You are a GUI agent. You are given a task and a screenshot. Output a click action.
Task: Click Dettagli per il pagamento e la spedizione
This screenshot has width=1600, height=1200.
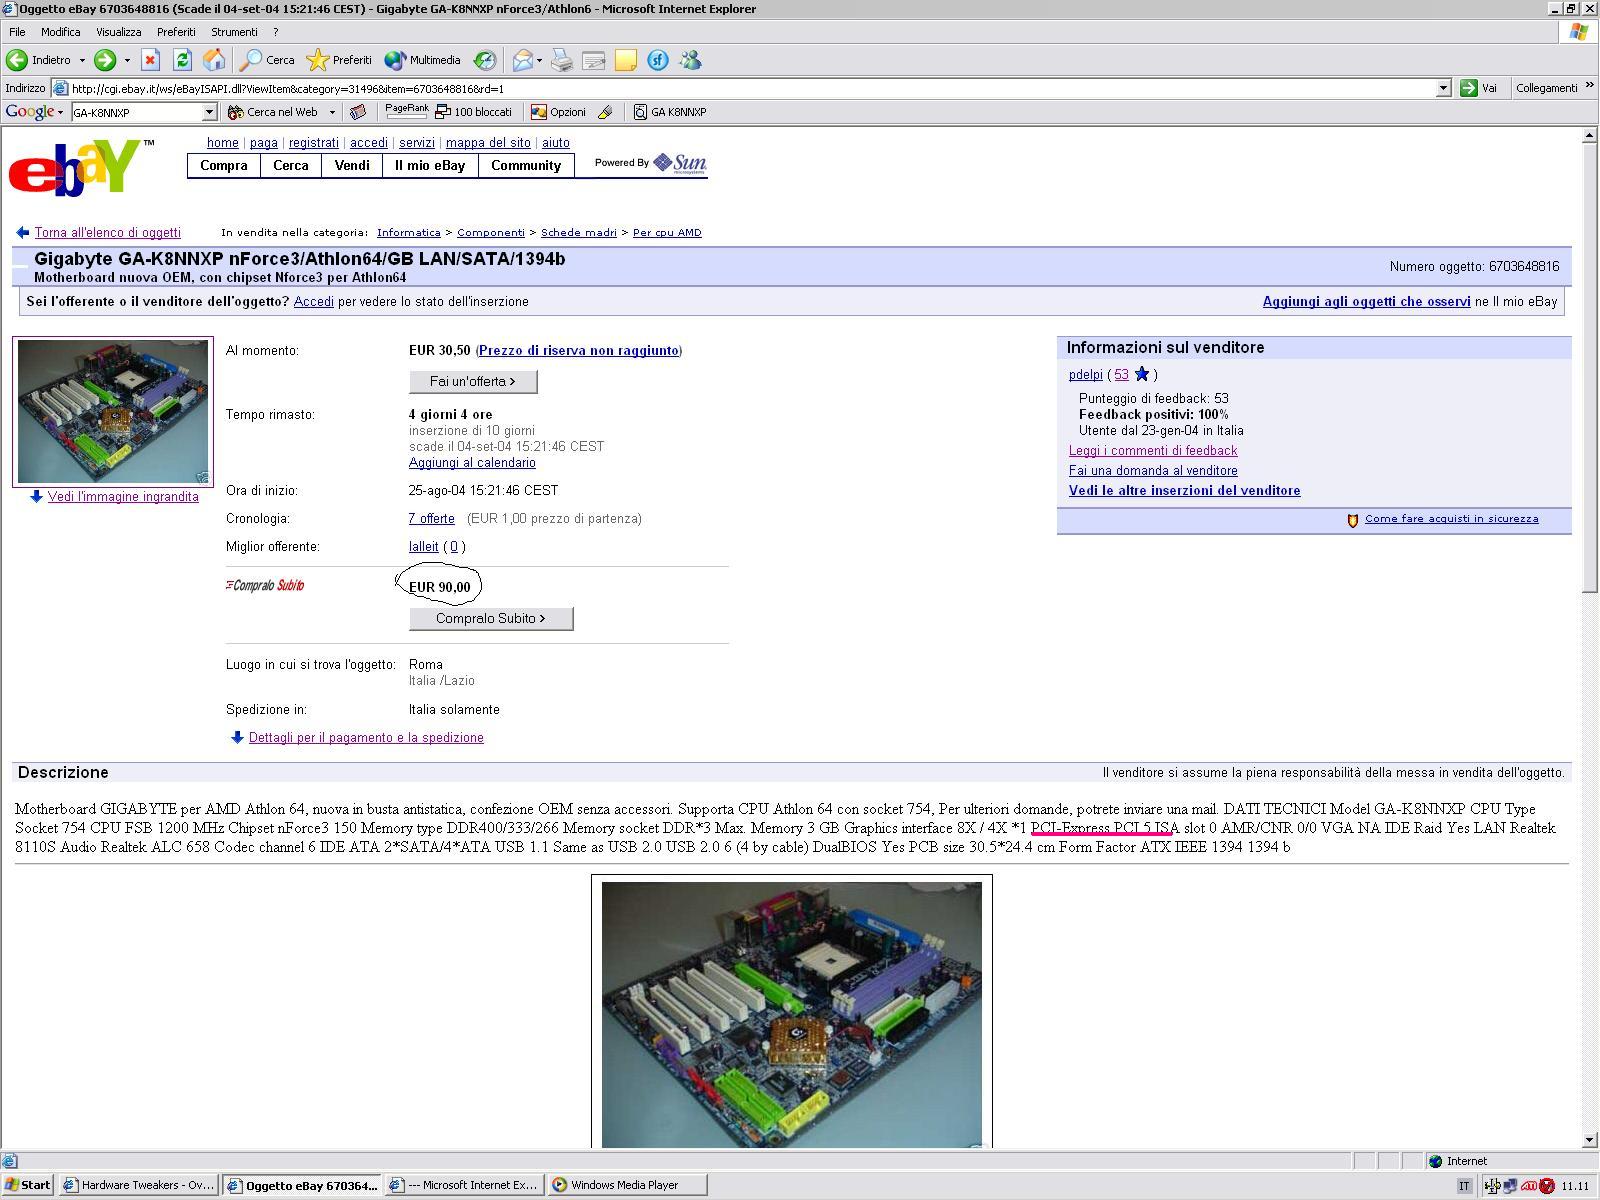point(366,738)
